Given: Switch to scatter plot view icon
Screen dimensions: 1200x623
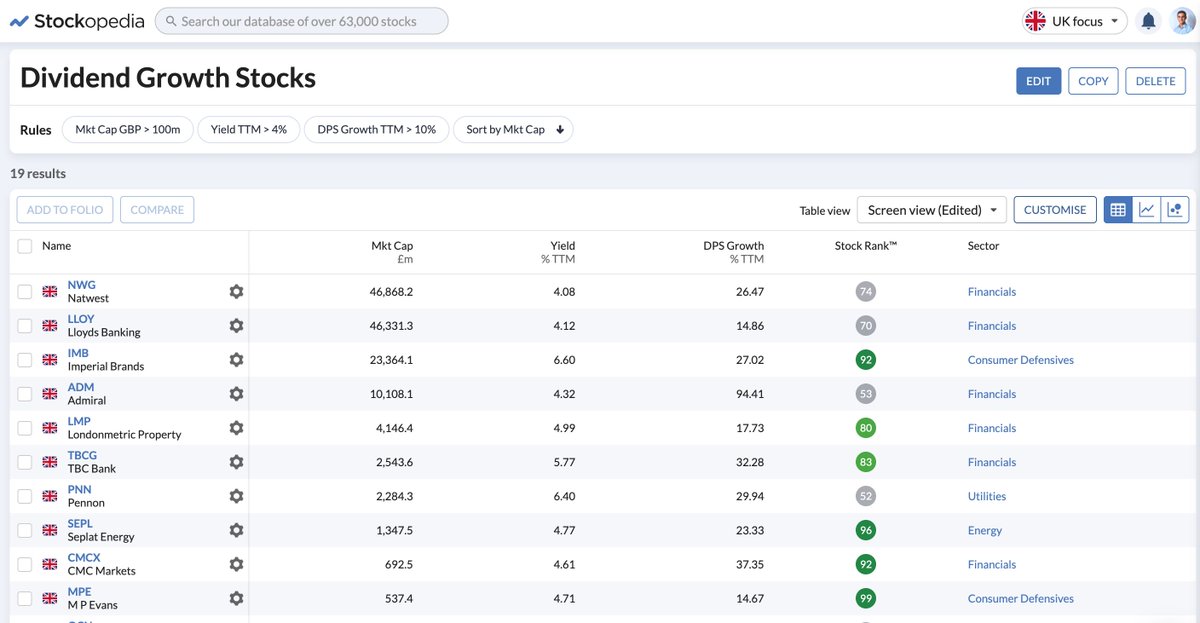Looking at the screenshot, I should [x=1175, y=210].
